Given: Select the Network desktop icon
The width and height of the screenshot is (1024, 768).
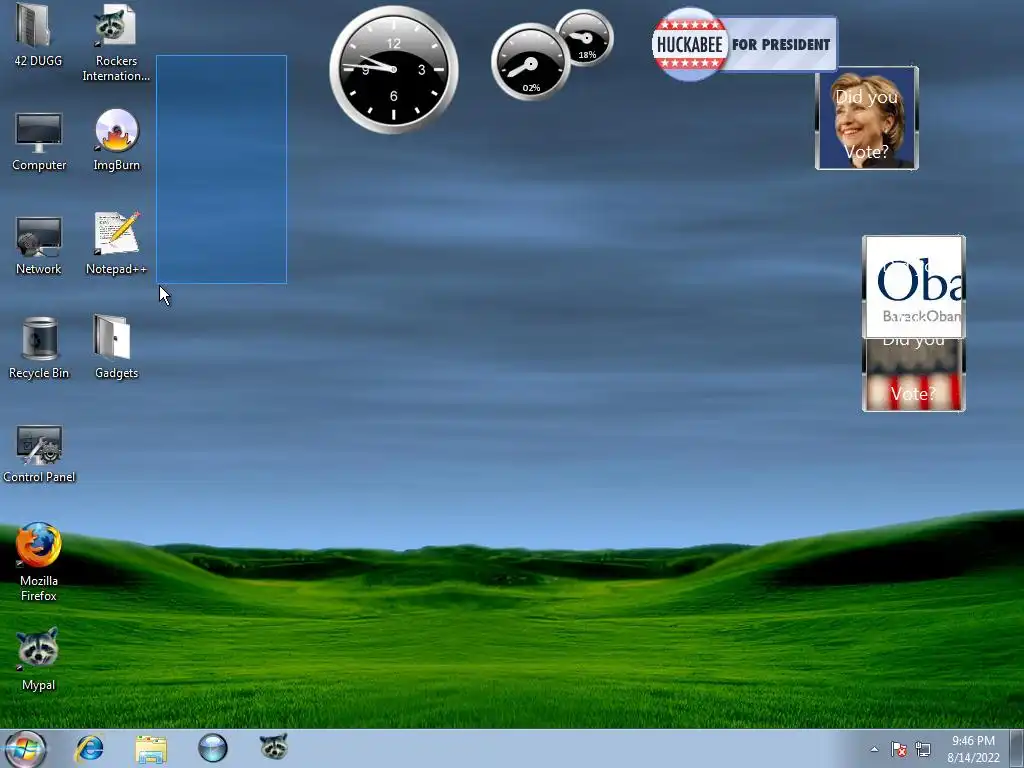Looking at the screenshot, I should (x=39, y=236).
